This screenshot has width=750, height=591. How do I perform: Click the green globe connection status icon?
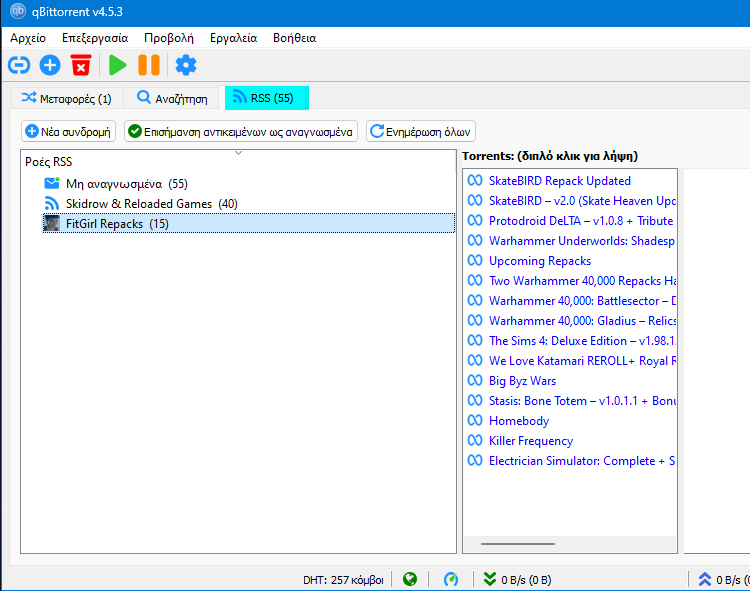pos(410,580)
